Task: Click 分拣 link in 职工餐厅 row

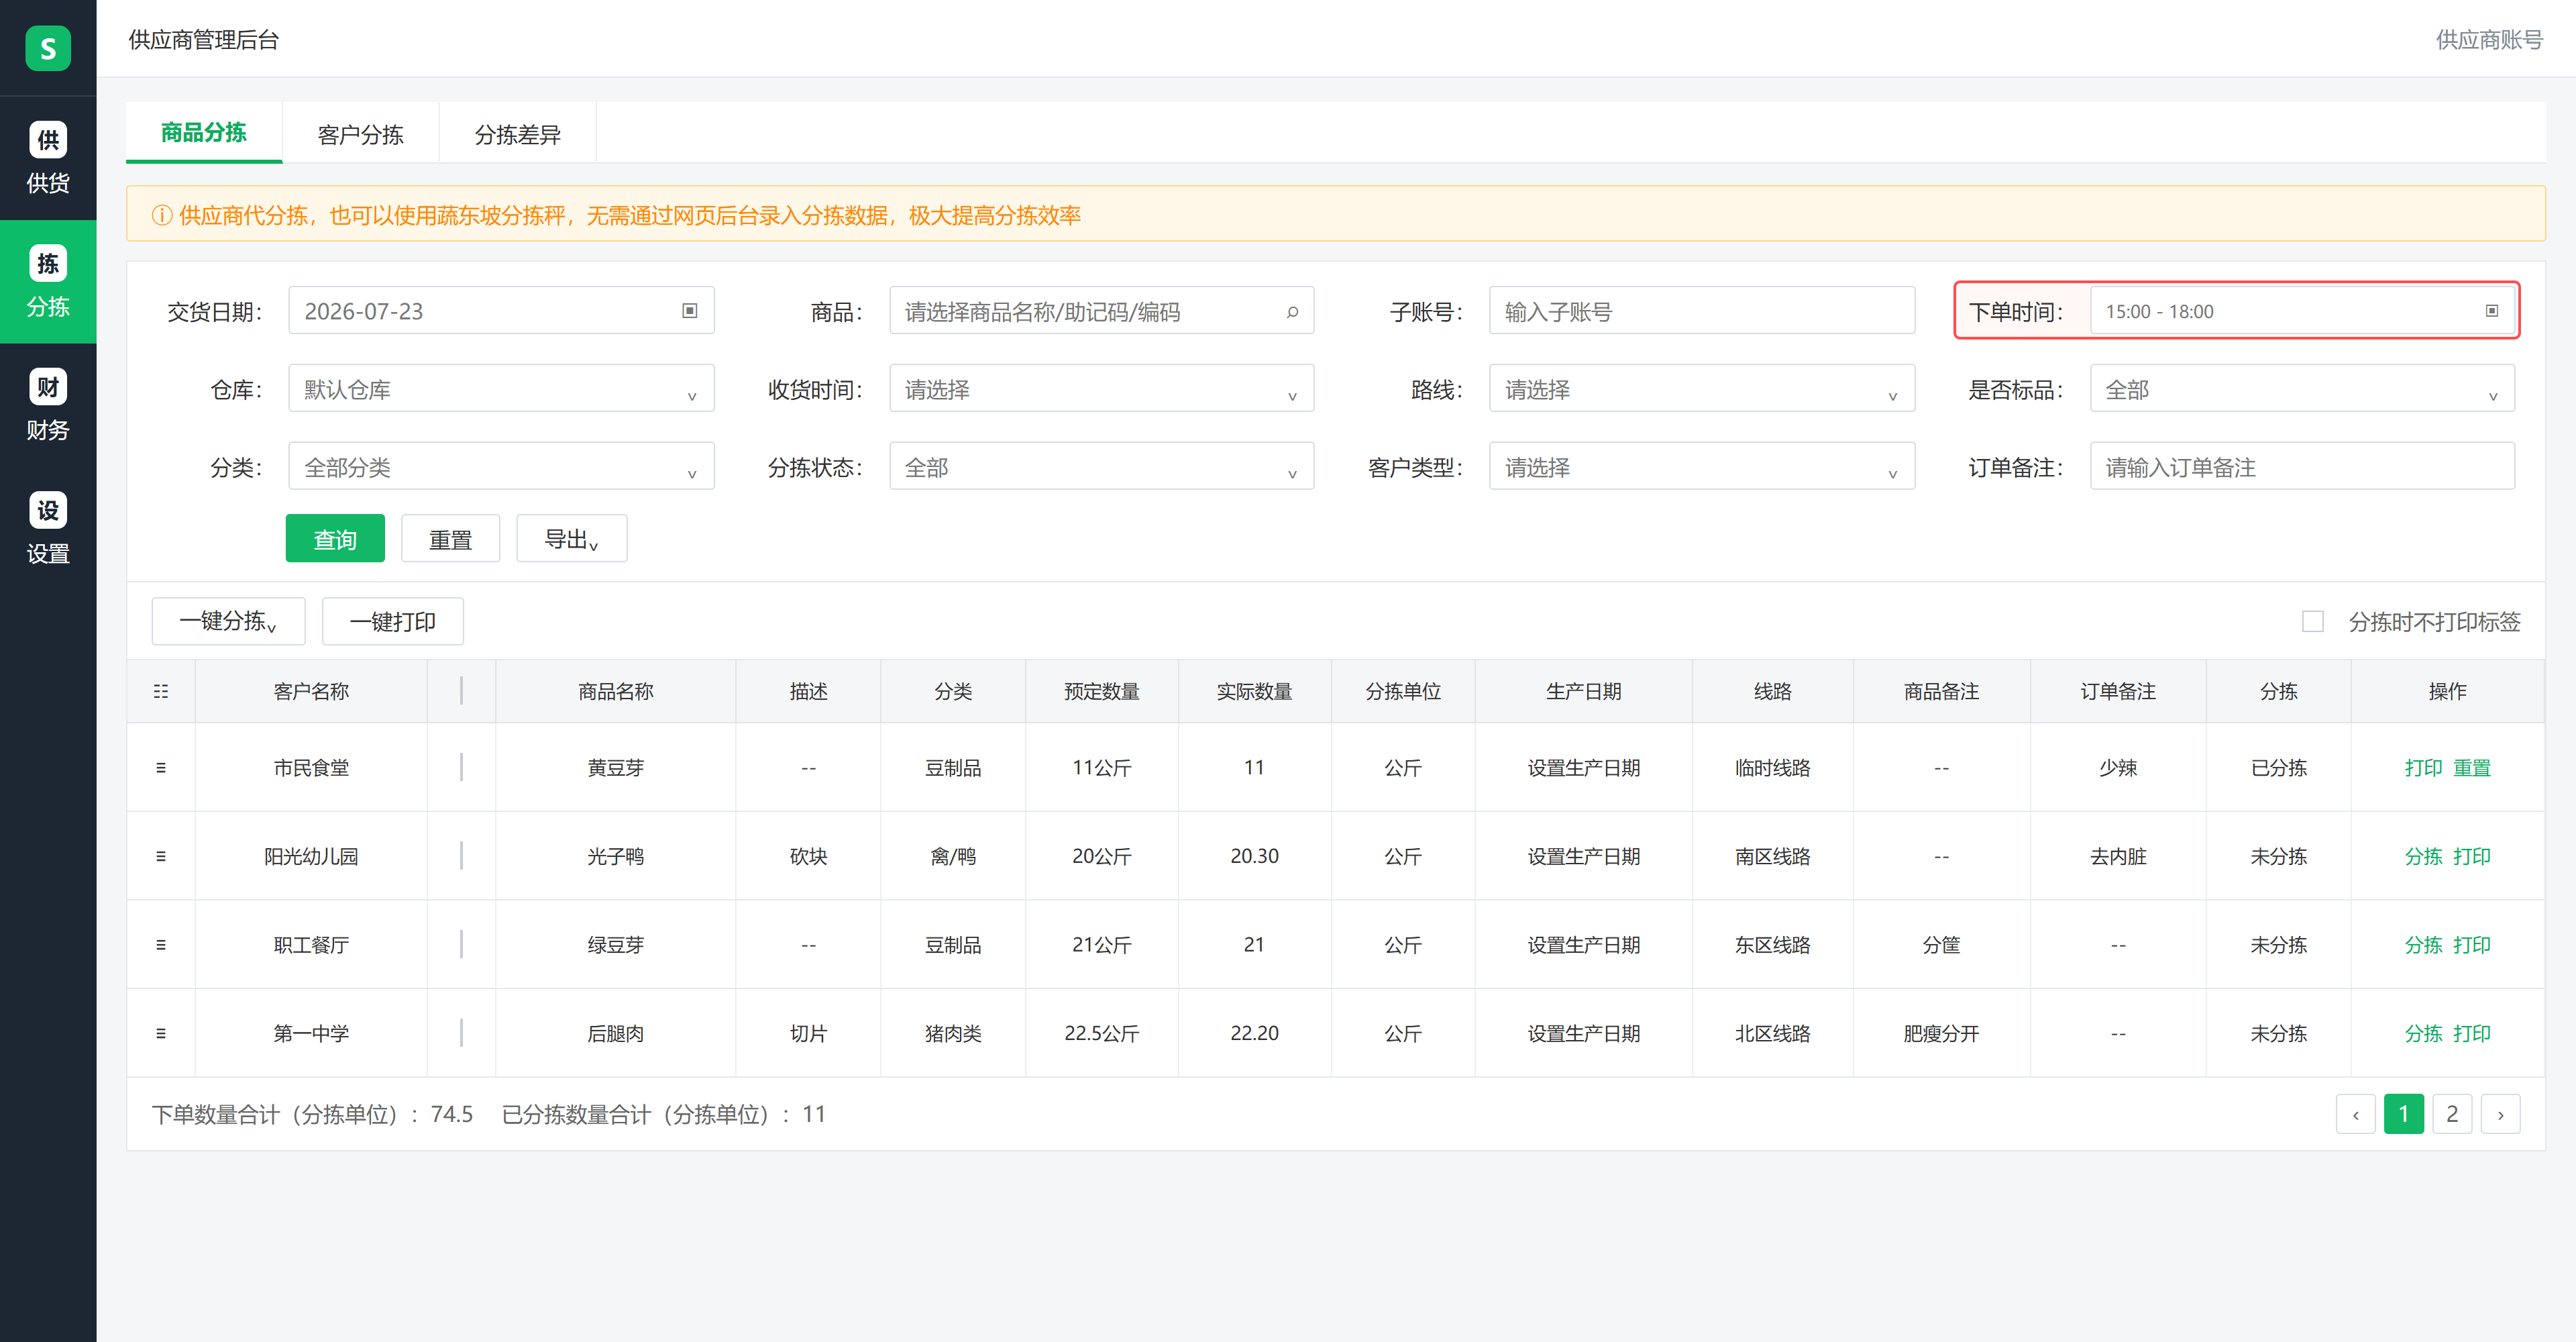Action: tap(2423, 945)
